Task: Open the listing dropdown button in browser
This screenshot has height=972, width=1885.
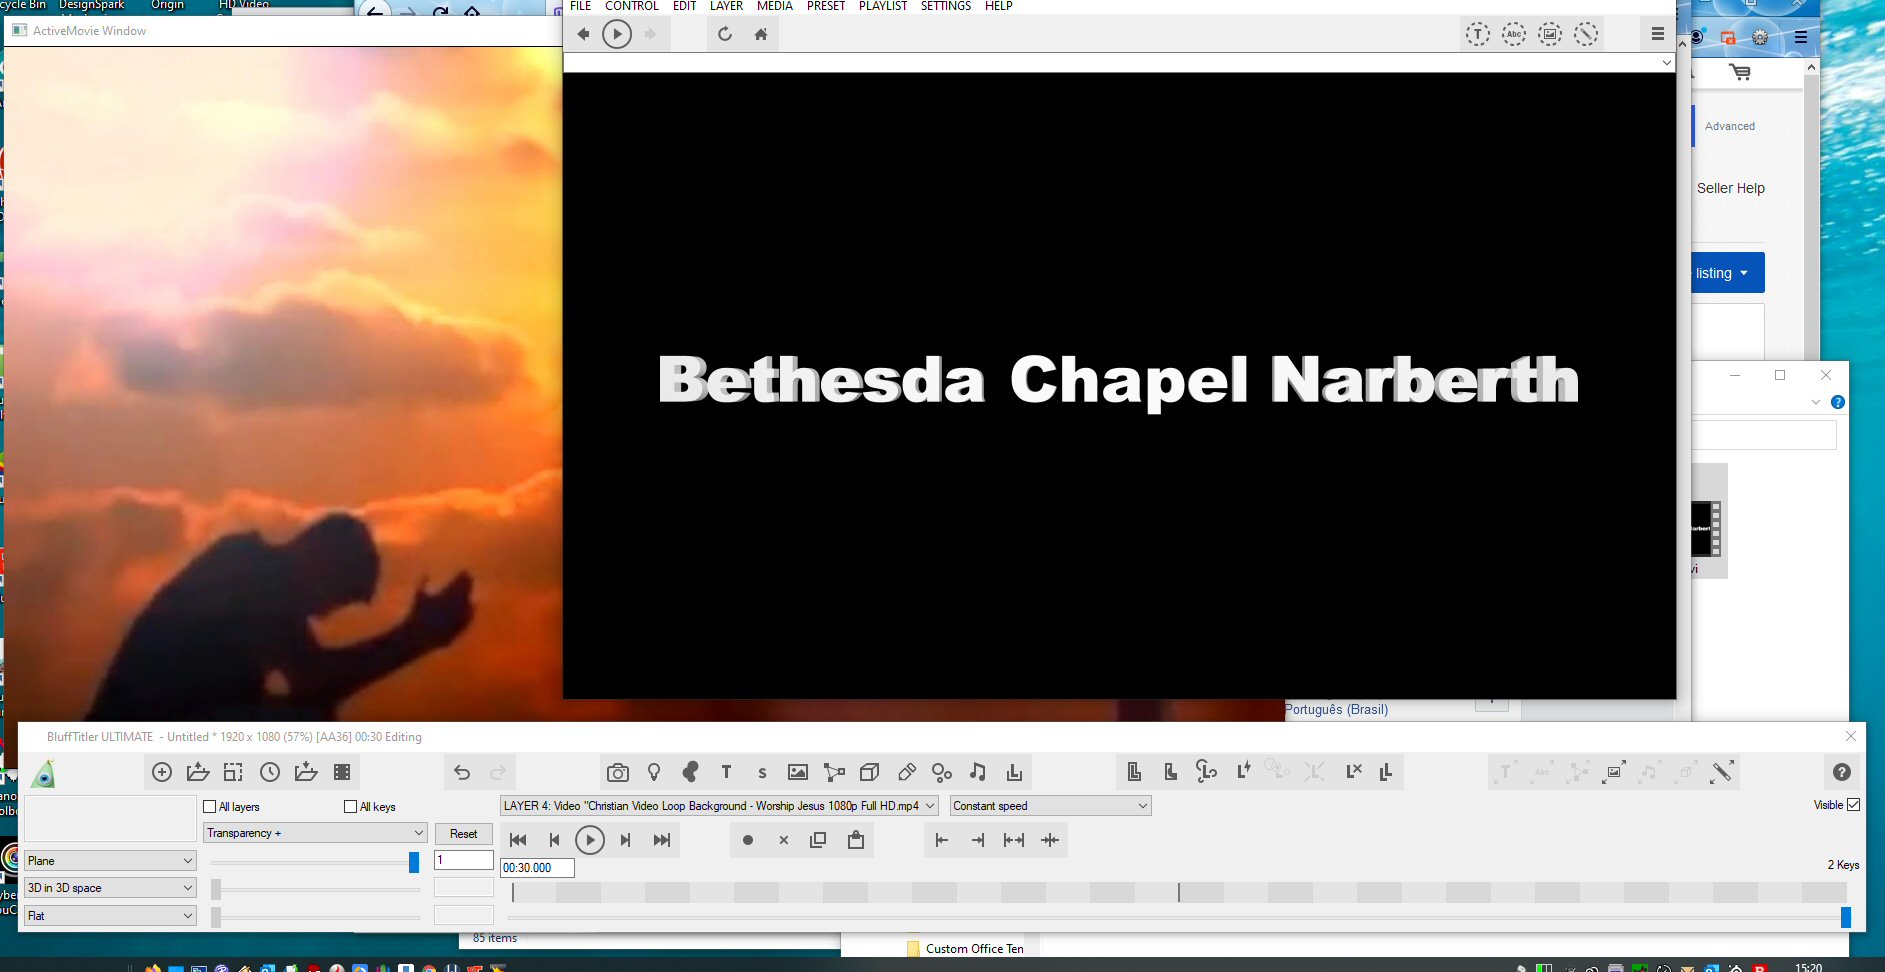Action: 1727,273
